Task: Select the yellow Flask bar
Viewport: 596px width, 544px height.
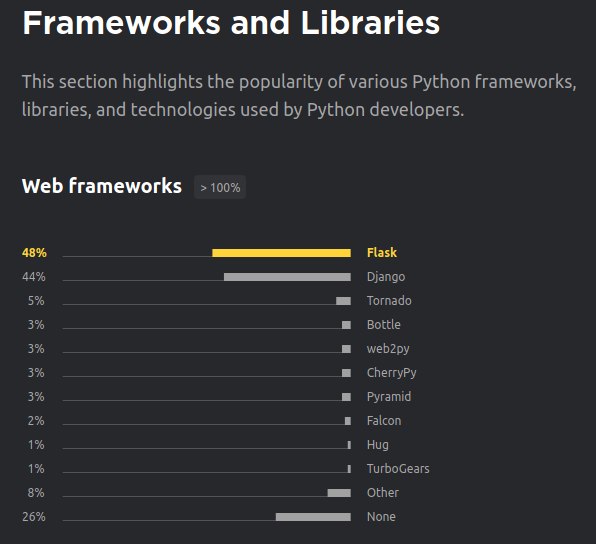Action: coord(281,253)
